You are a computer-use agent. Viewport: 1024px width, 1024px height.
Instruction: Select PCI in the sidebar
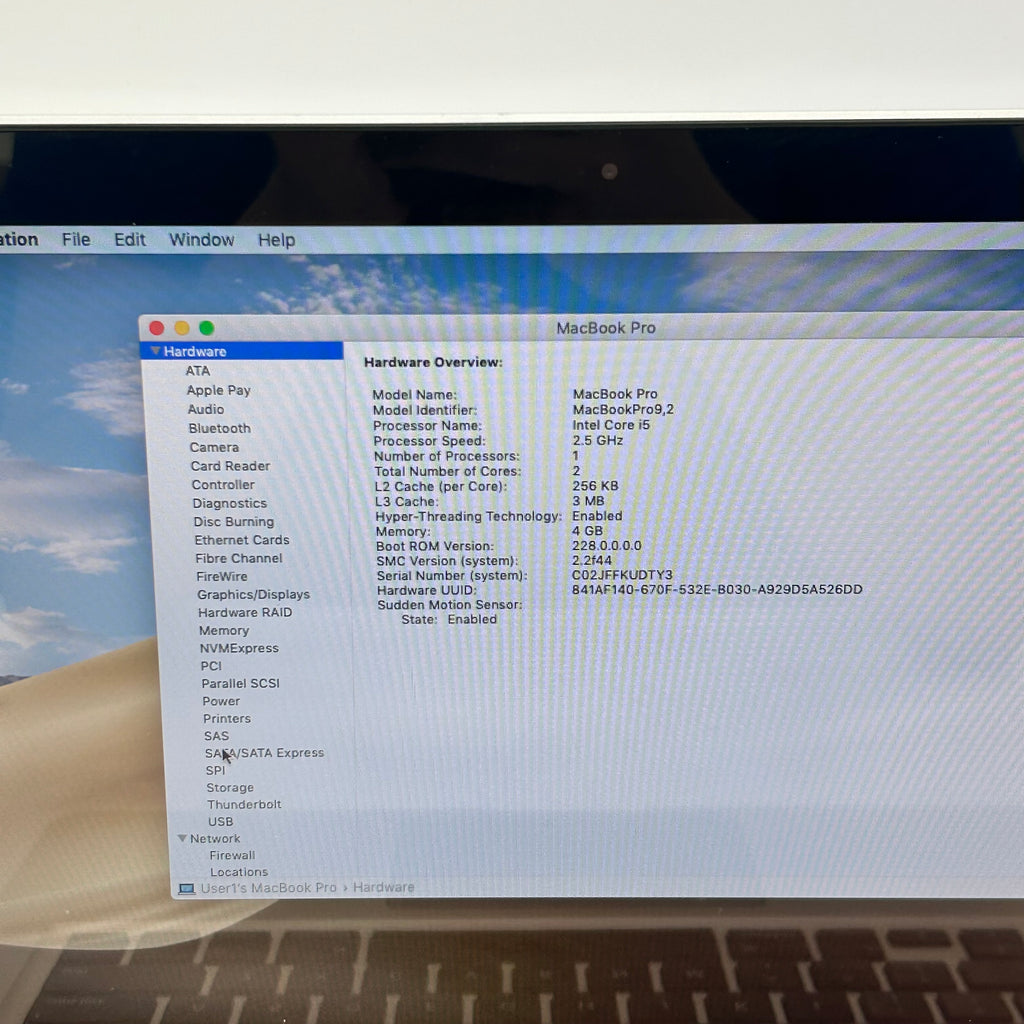click(x=211, y=666)
